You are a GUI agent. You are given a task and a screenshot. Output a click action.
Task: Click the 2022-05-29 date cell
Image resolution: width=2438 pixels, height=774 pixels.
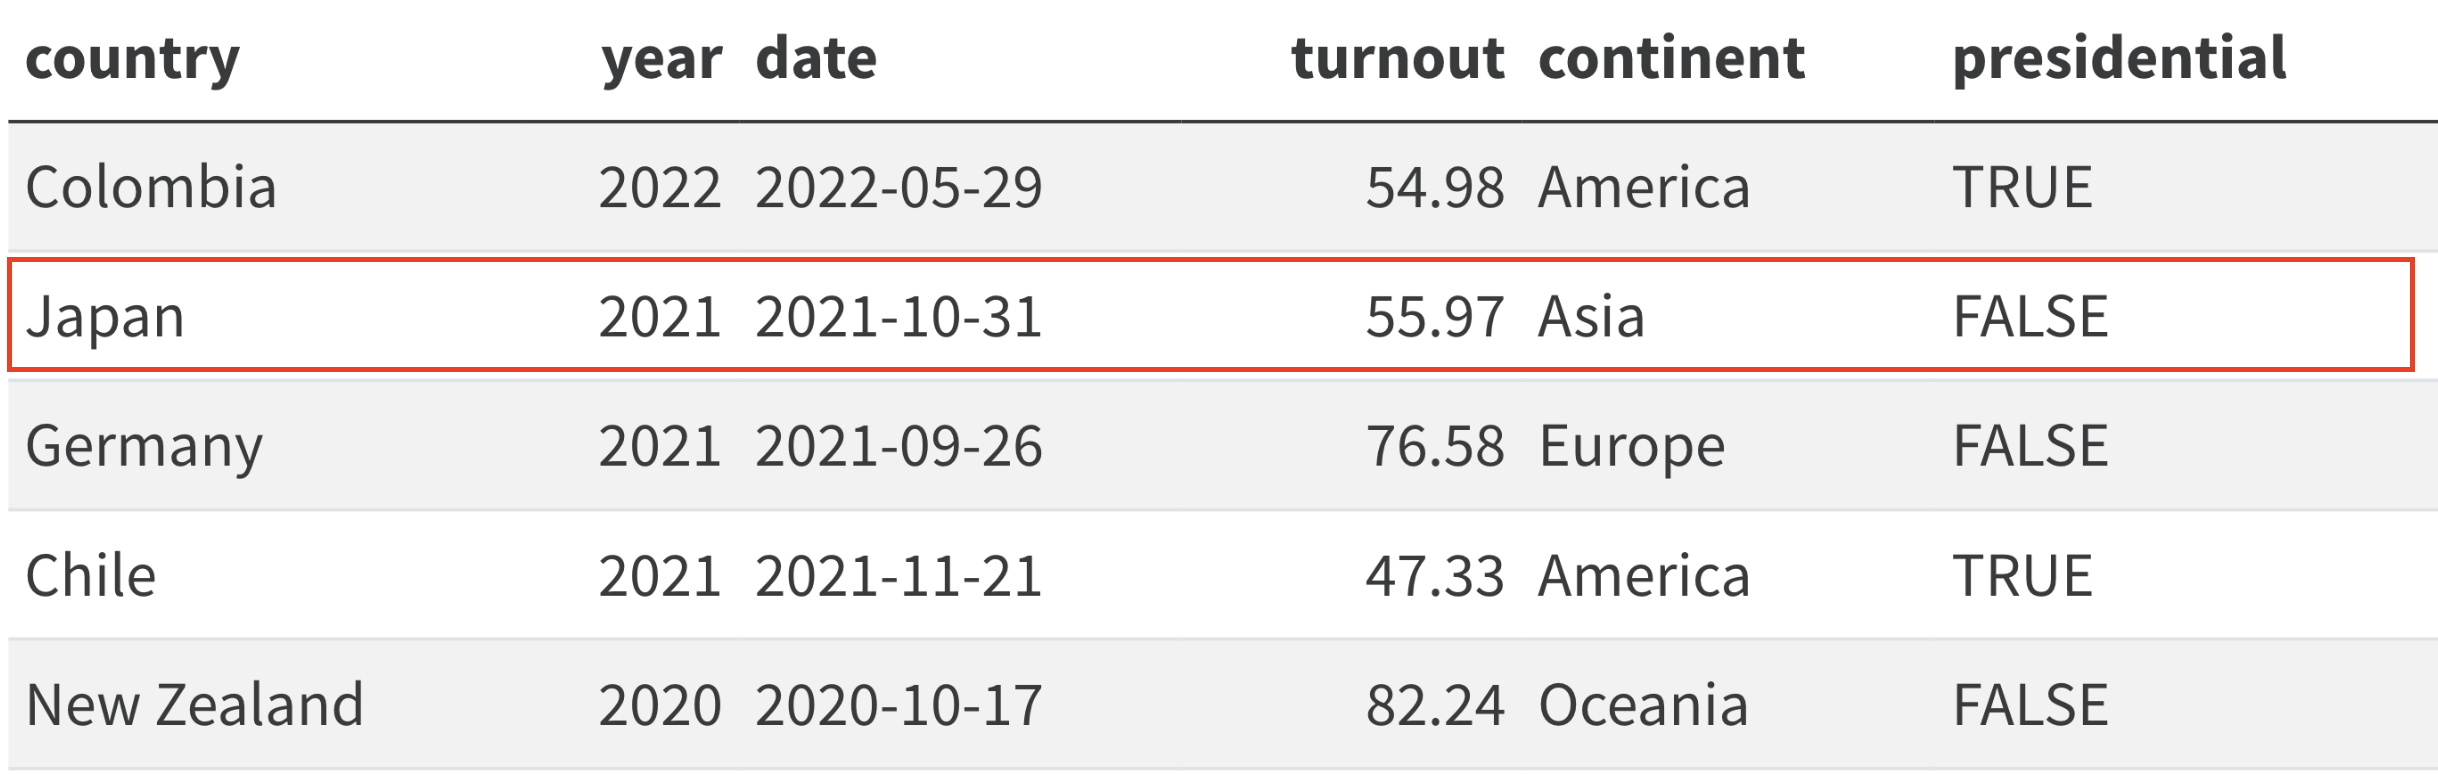coord(898,188)
